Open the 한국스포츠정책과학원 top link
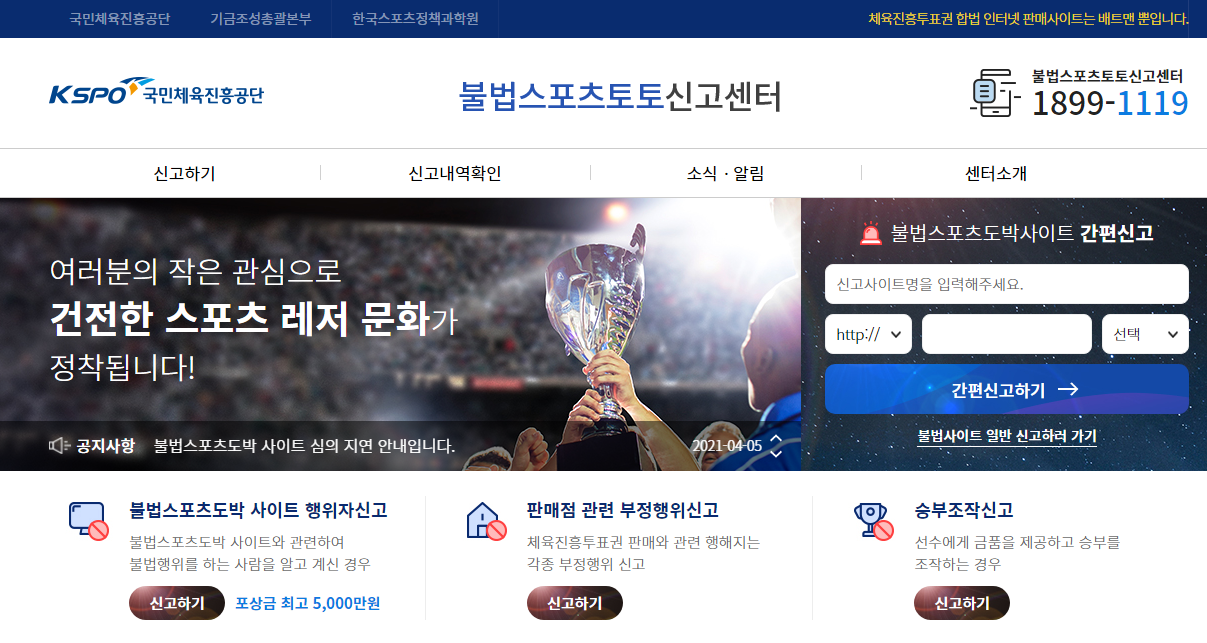The image size is (1207, 643). 415,19
